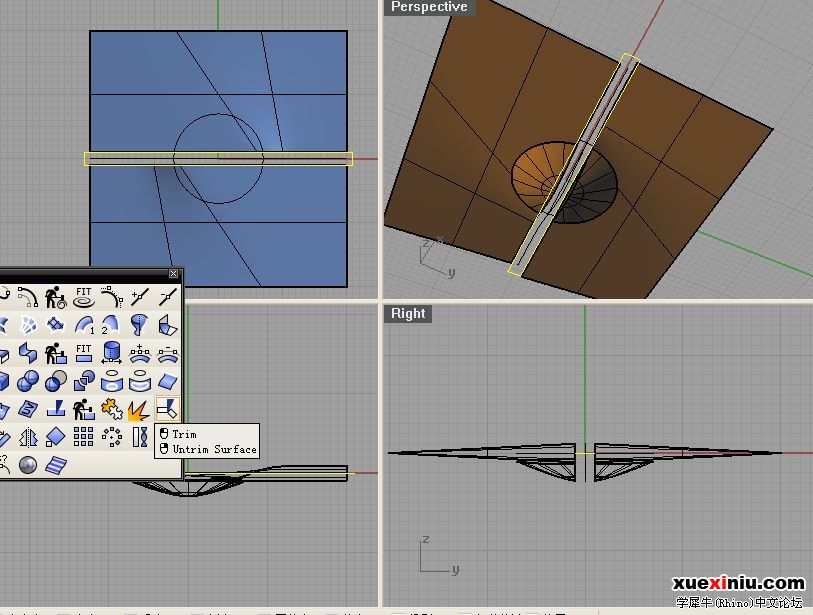Select the dotted offset arc curve icon

point(111,297)
